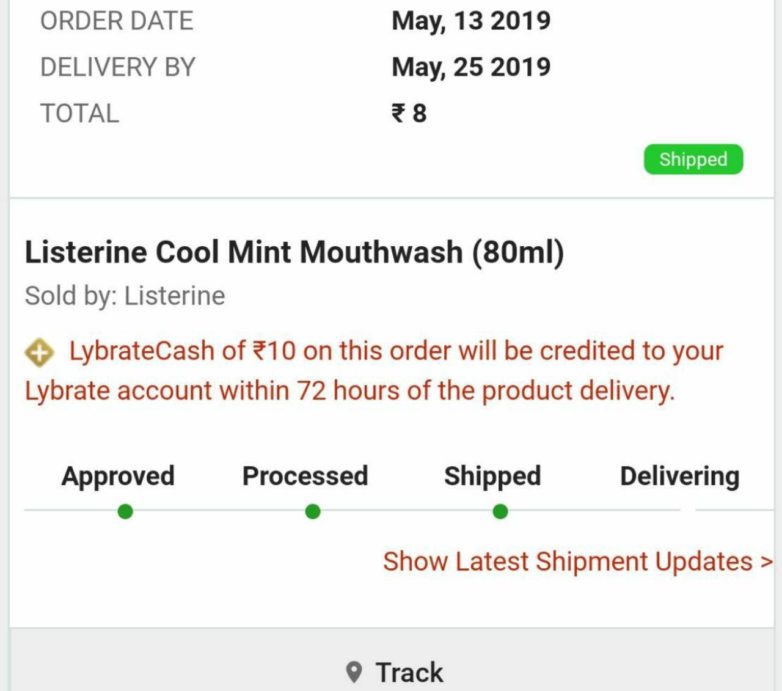Click Sold by: Listerine seller text
Screen dimensions: 782x691
(x=125, y=296)
